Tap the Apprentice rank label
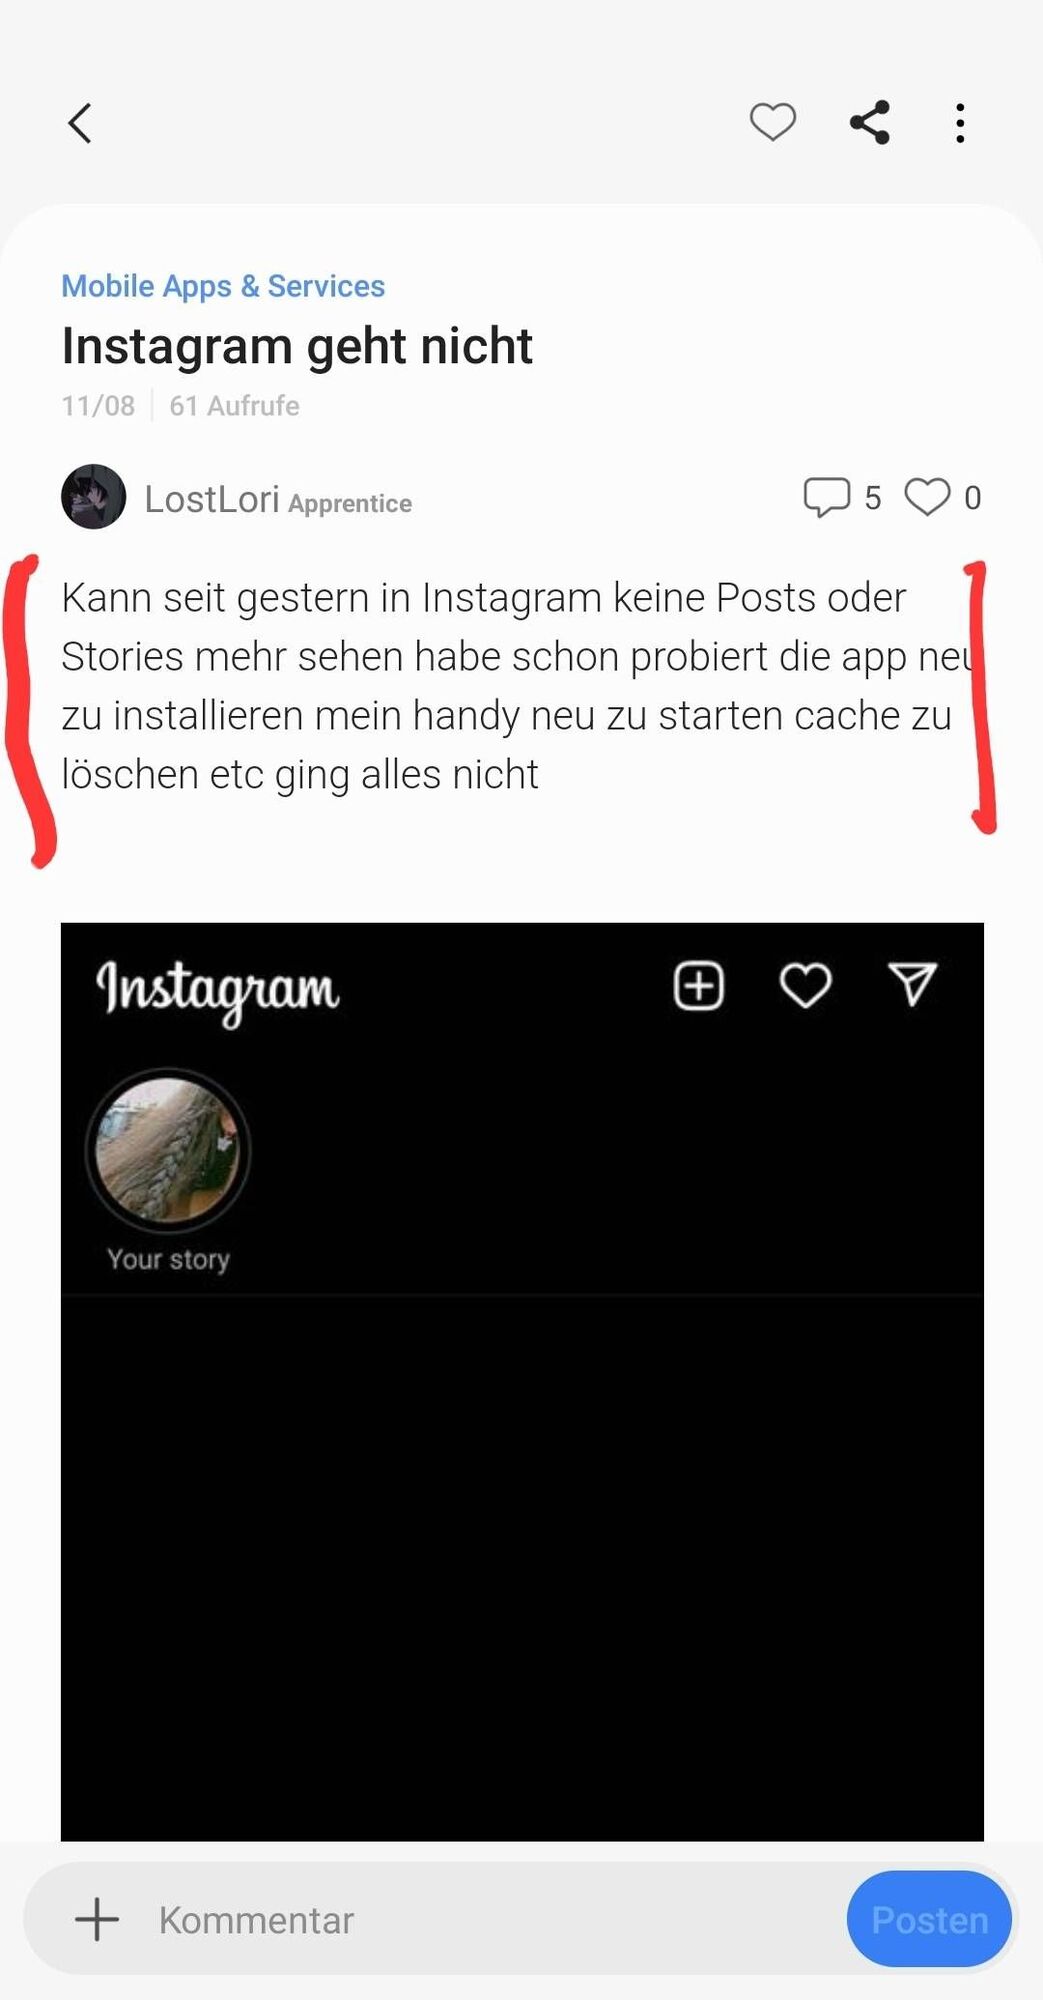Viewport: 1043px width, 2000px height. [350, 503]
